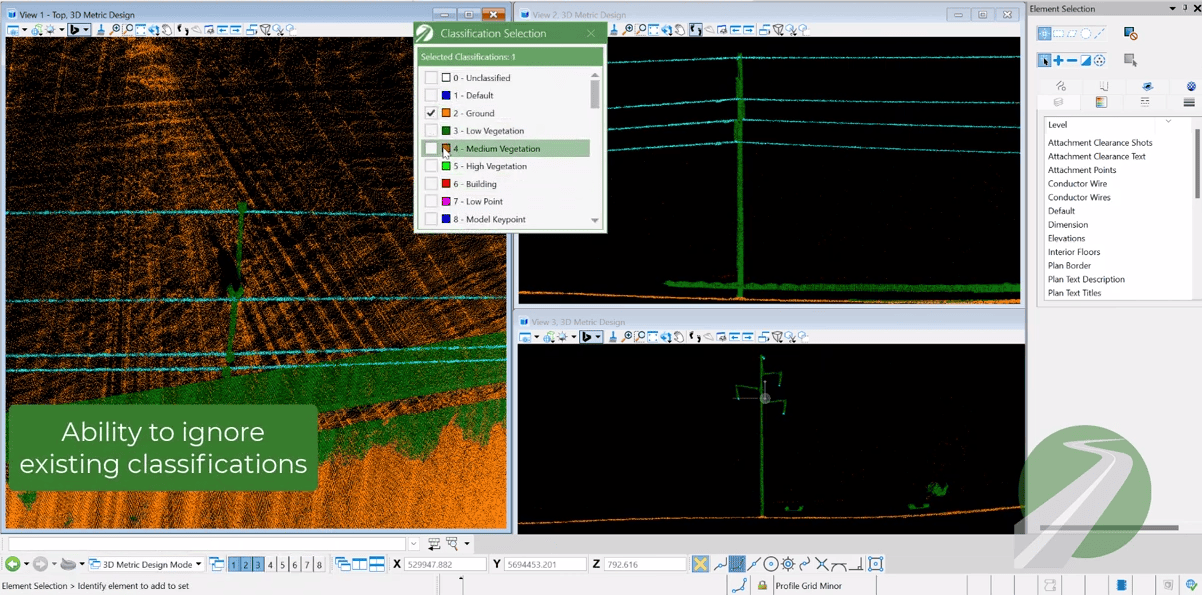Viewport: 1202px width, 595px height.
Task: Open the 3D Metric Design Mode dropdown
Action: pyautogui.click(x=198, y=564)
